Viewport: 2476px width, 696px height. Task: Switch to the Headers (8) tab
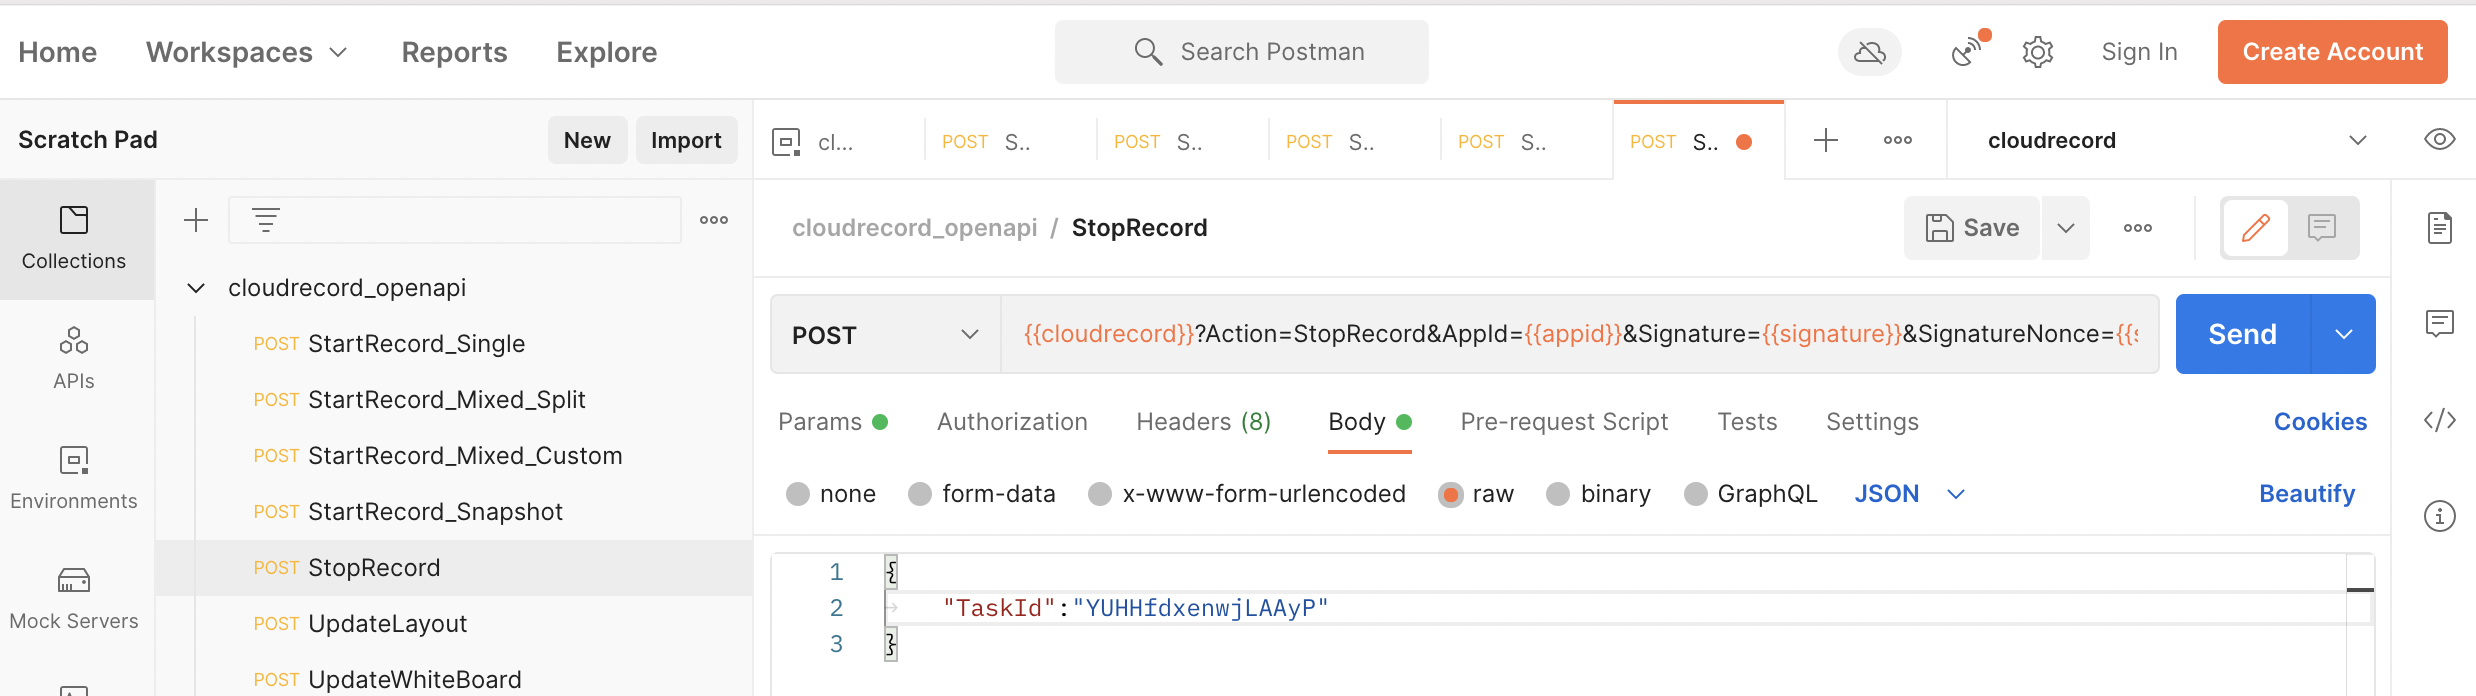tap(1204, 422)
